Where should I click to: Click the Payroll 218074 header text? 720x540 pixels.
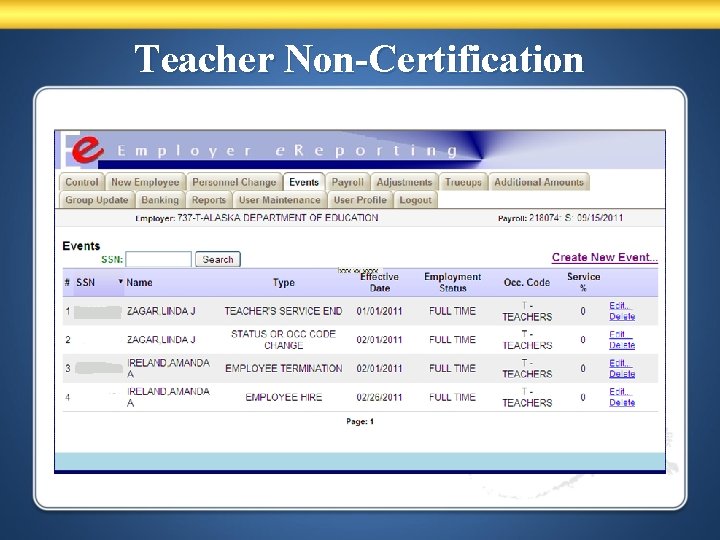pos(561,218)
